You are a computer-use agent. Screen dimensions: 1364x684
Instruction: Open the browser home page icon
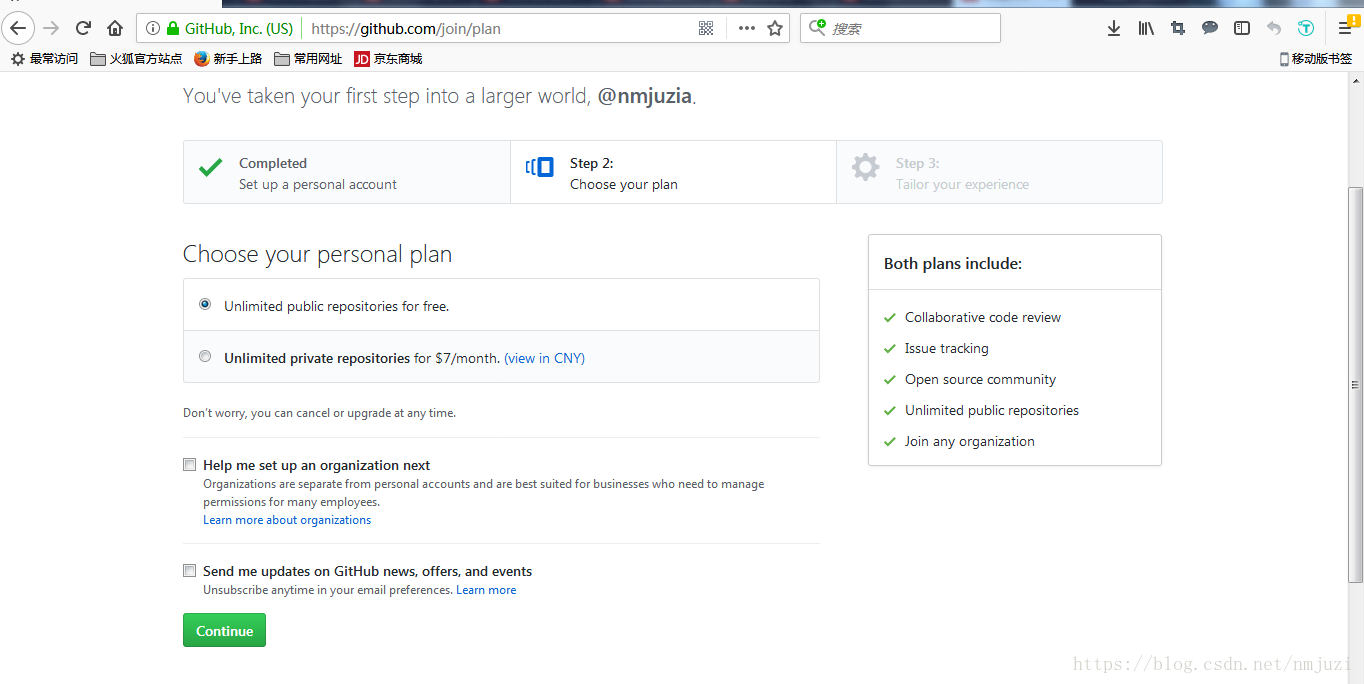[x=115, y=28]
